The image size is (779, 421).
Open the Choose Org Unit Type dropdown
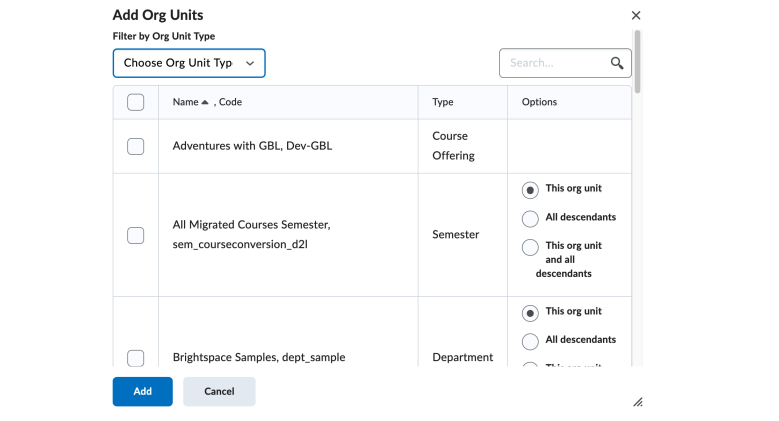[189, 63]
